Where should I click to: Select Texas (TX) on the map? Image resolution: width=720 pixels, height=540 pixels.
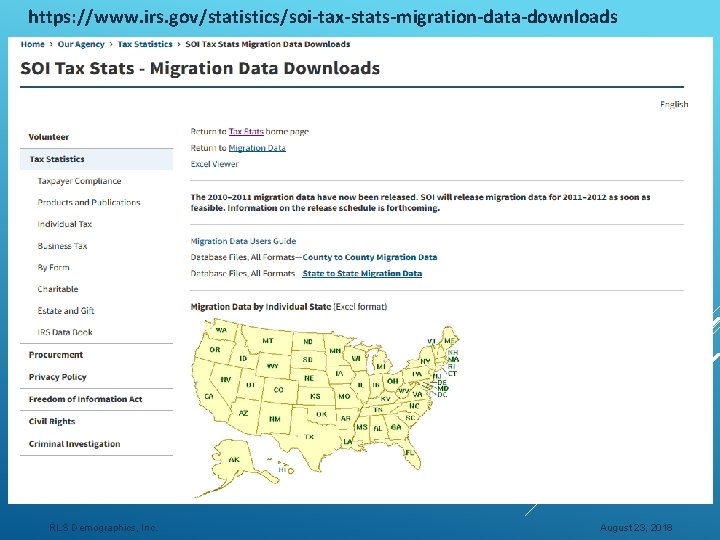(309, 437)
